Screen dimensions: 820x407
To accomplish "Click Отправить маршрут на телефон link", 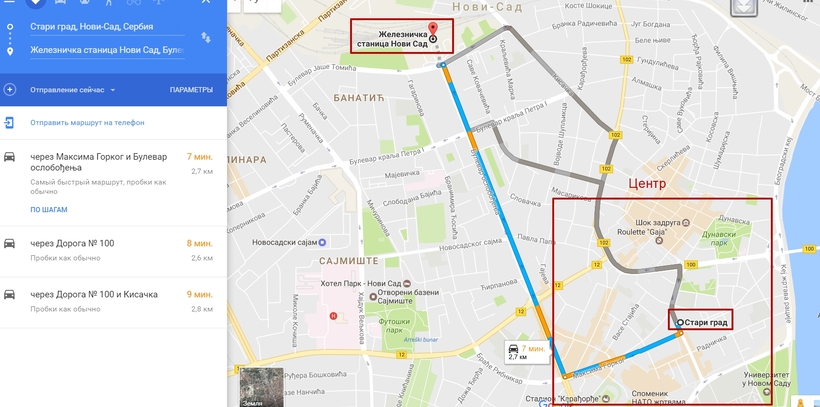I will point(87,122).
